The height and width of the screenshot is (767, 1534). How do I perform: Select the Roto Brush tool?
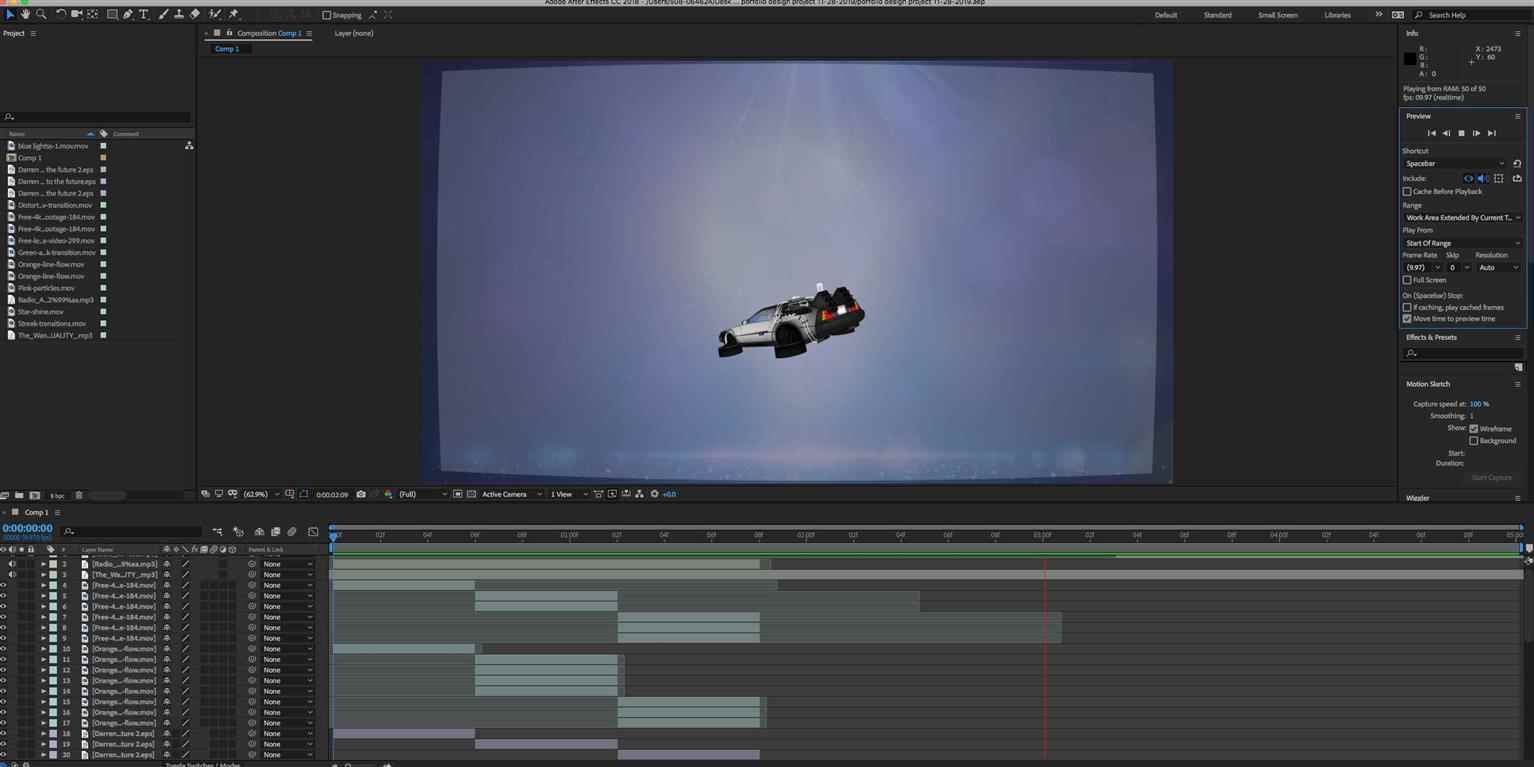[x=214, y=15]
